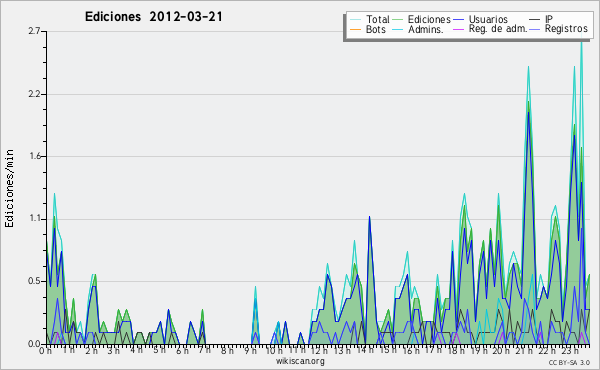Click the '8 h' x-axis tick label
This screenshot has height=370, width=600.
point(227,351)
